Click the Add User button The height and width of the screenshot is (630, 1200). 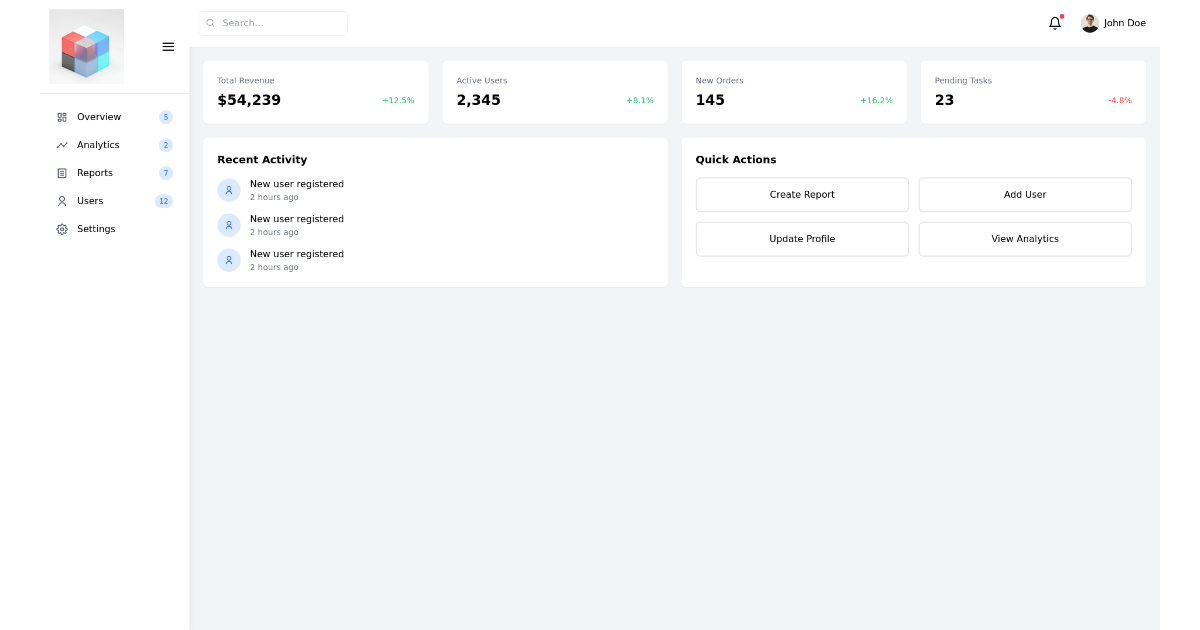(x=1025, y=194)
